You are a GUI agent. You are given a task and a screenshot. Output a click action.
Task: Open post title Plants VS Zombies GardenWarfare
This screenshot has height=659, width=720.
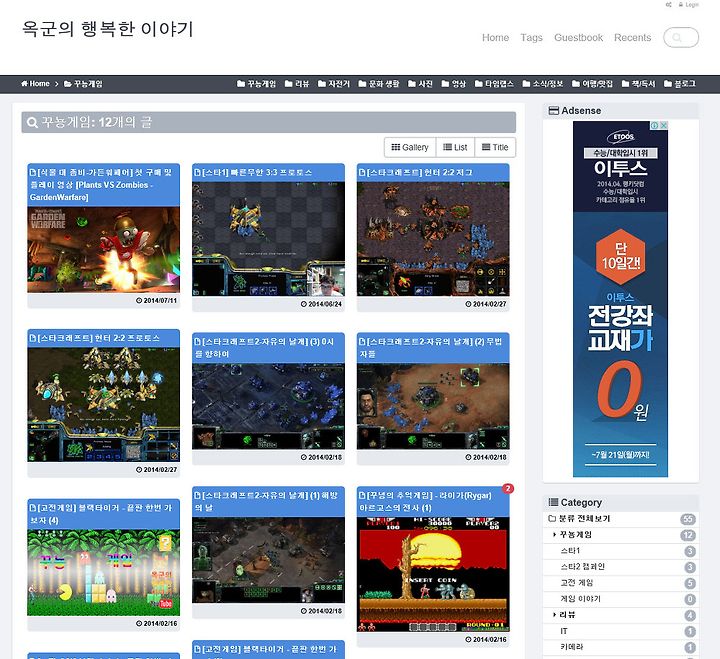103,185
